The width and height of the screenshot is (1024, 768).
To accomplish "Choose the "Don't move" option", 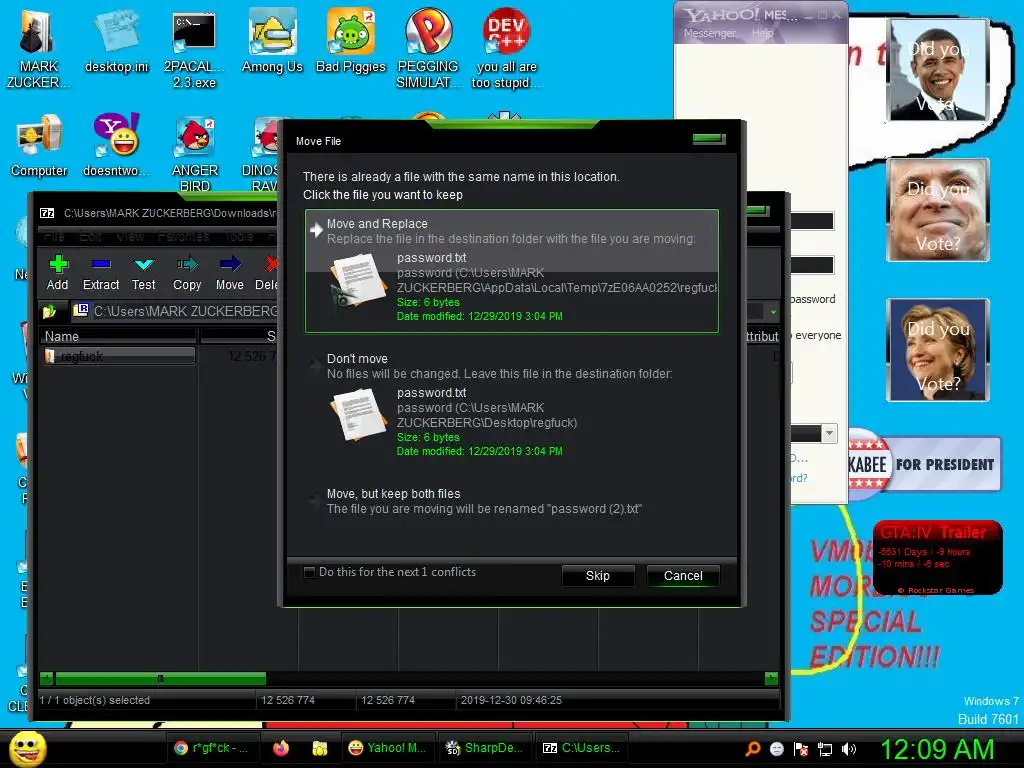I will click(511, 405).
